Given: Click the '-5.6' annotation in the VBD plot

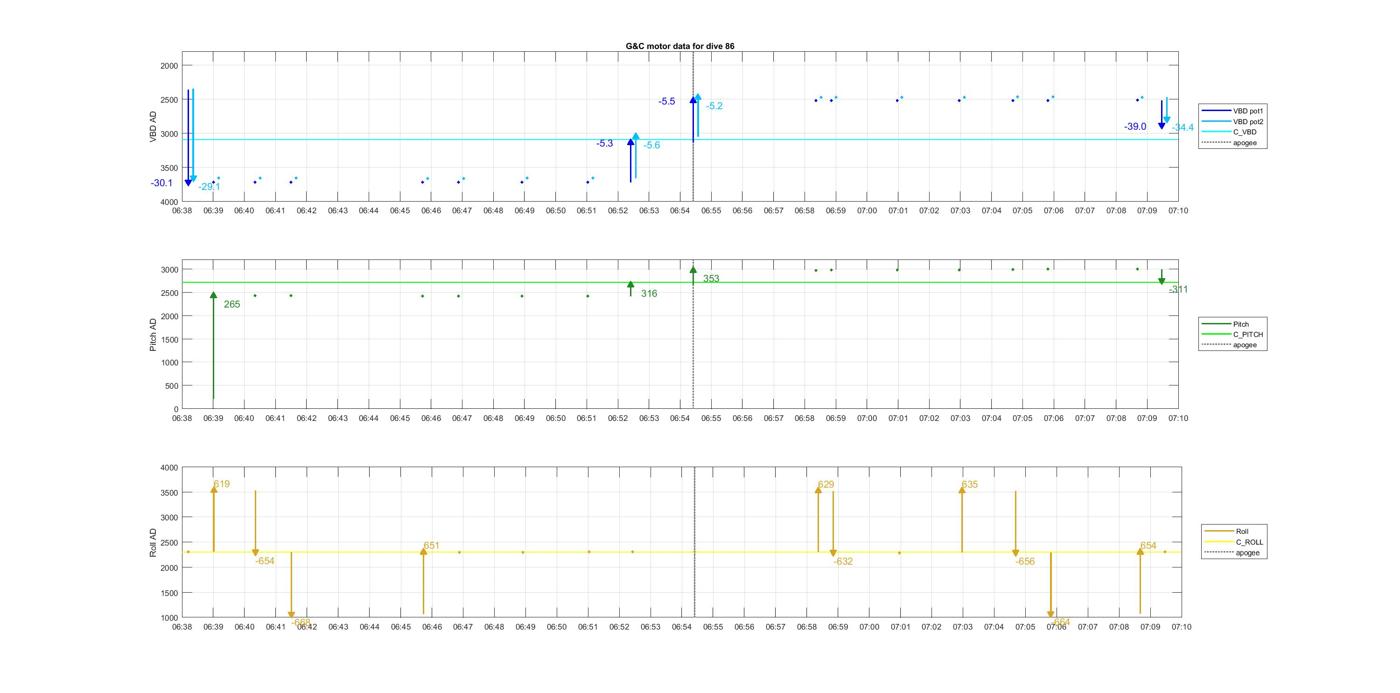Looking at the screenshot, I should [652, 146].
